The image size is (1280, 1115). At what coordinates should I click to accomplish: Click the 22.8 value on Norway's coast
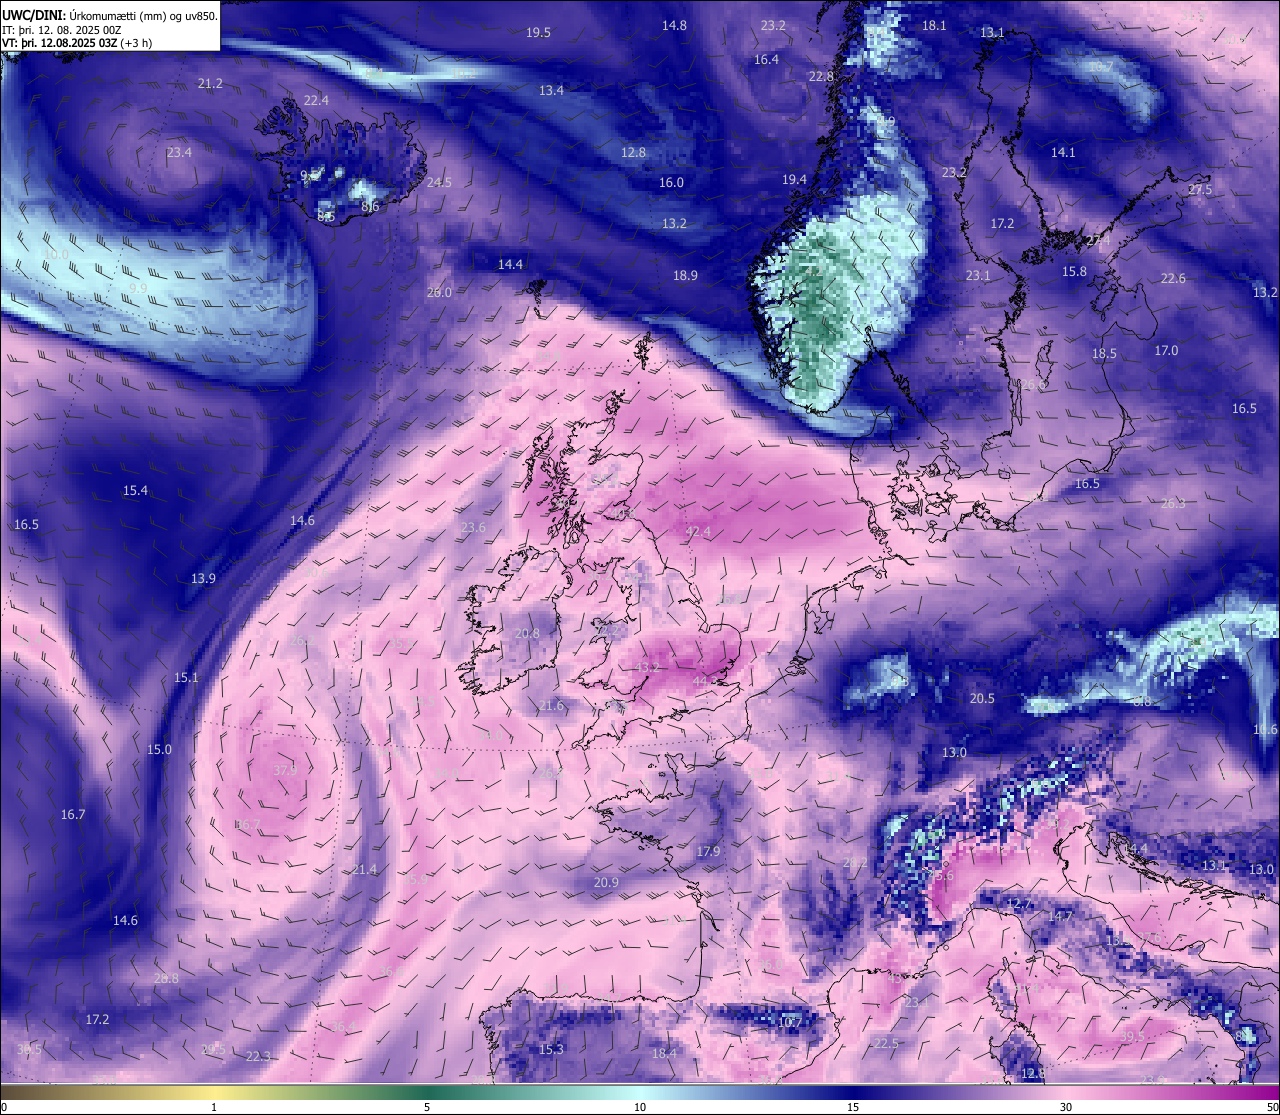(x=821, y=77)
